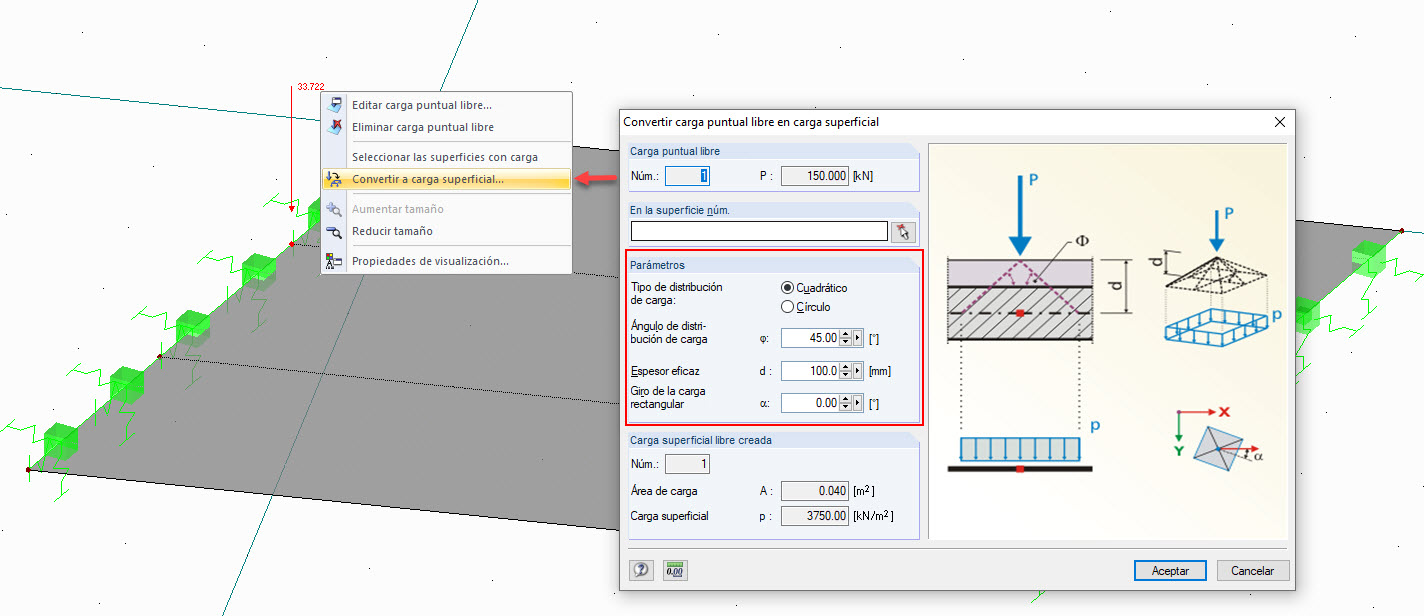
Task: Click the P value field showing 150.000
Action: [x=814, y=176]
